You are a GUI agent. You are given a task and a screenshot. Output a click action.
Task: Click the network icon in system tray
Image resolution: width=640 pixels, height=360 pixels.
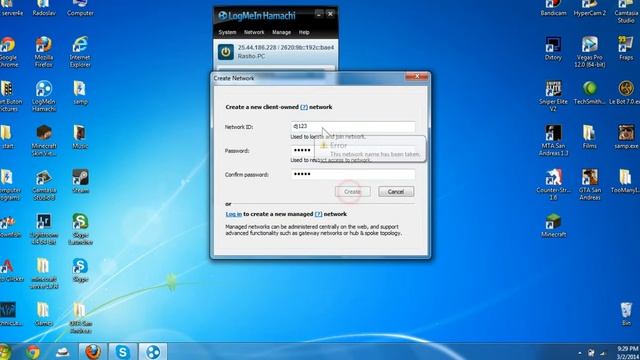603,353
